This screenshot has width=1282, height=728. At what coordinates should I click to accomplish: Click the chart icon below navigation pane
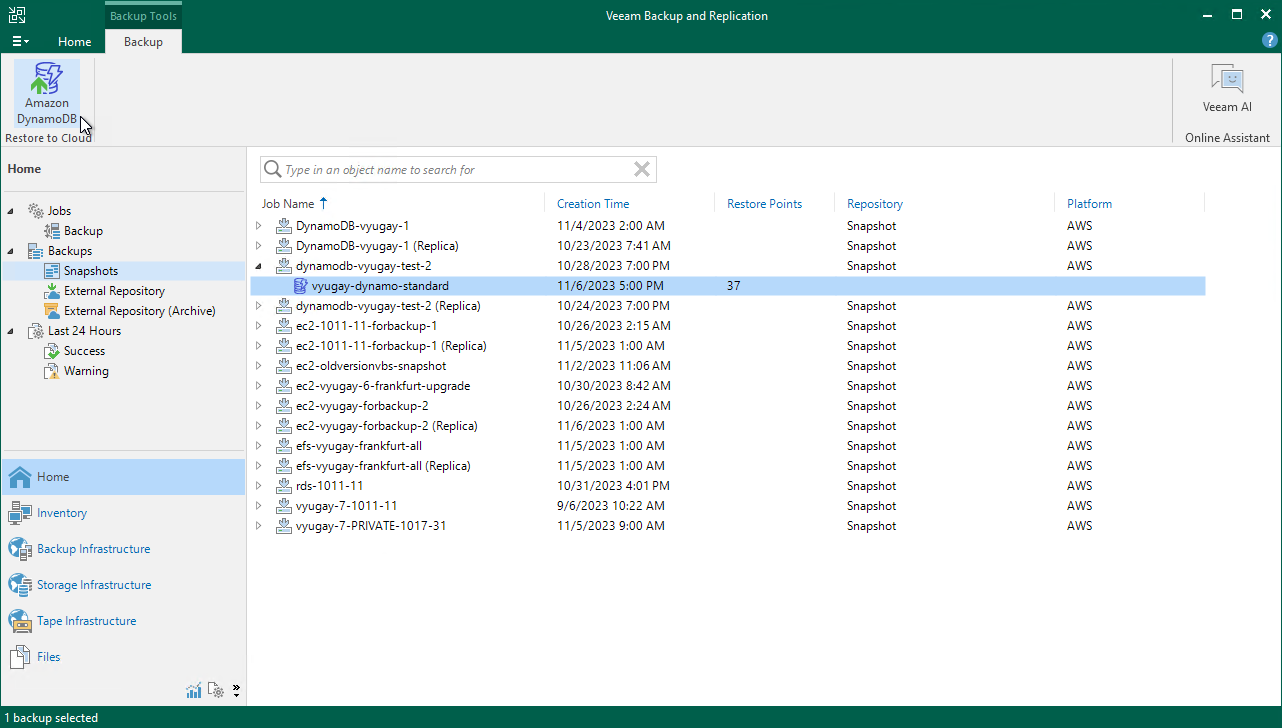[x=194, y=690]
